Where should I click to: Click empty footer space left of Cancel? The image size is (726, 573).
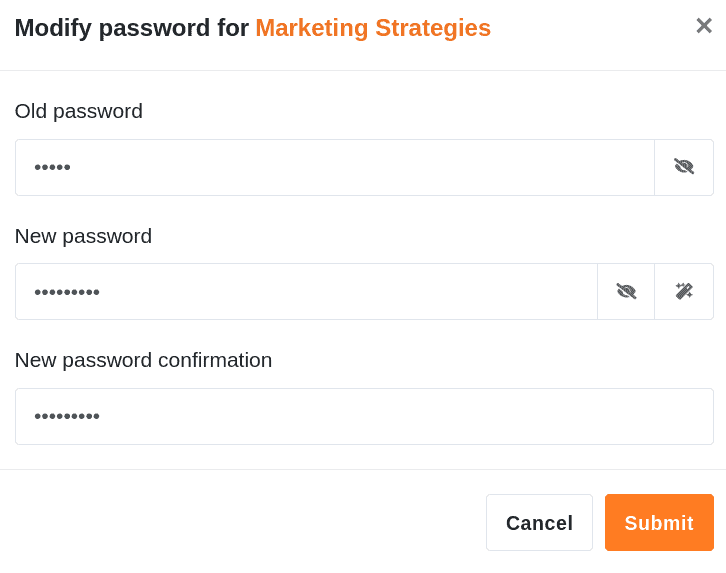[250, 522]
